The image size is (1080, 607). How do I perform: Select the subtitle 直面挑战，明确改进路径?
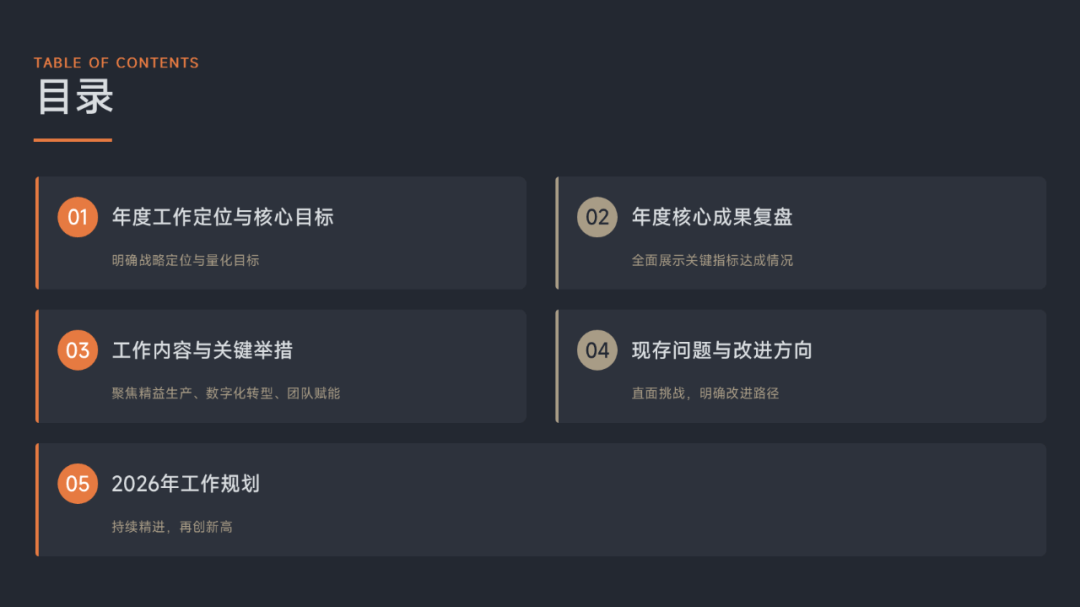pyautogui.click(x=705, y=393)
